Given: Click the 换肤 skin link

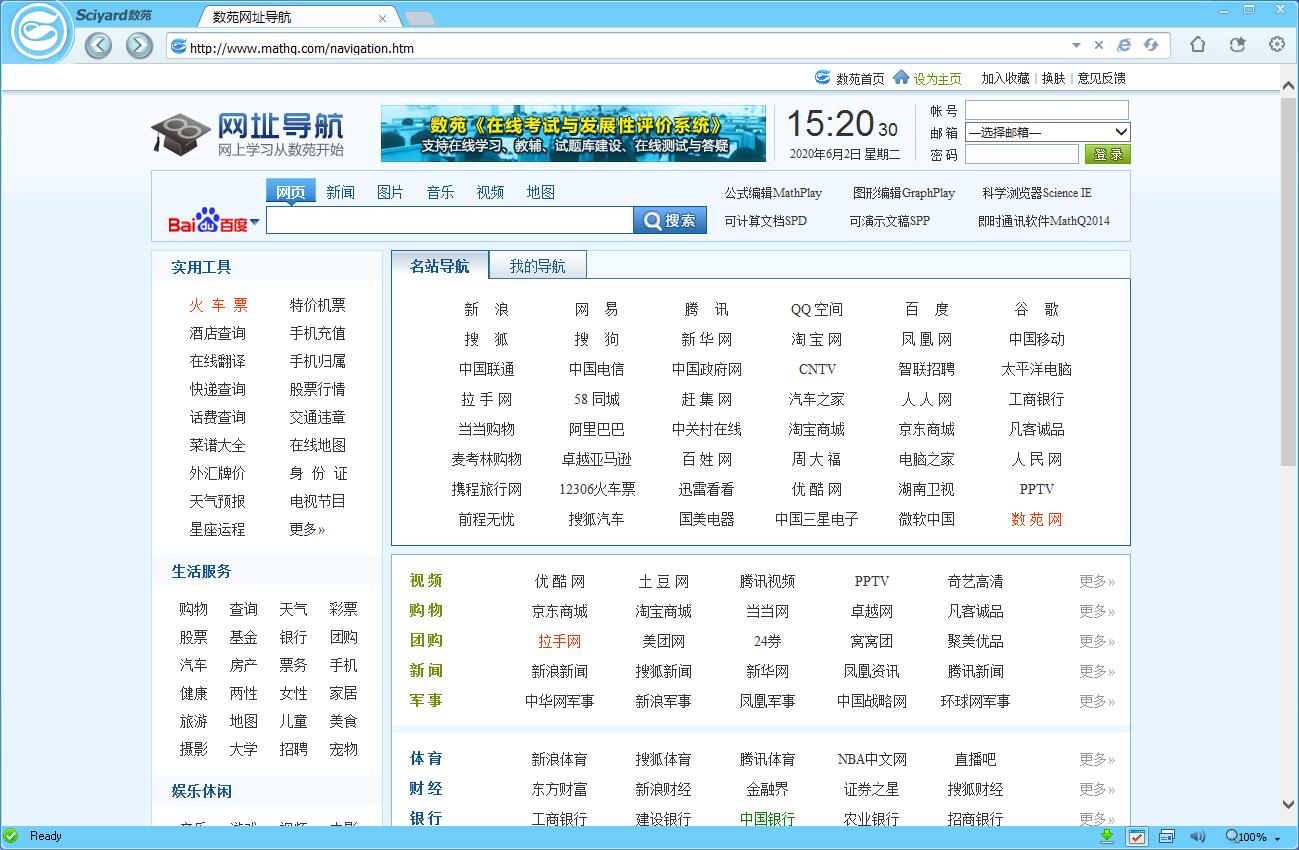Looking at the screenshot, I should pos(1054,78).
